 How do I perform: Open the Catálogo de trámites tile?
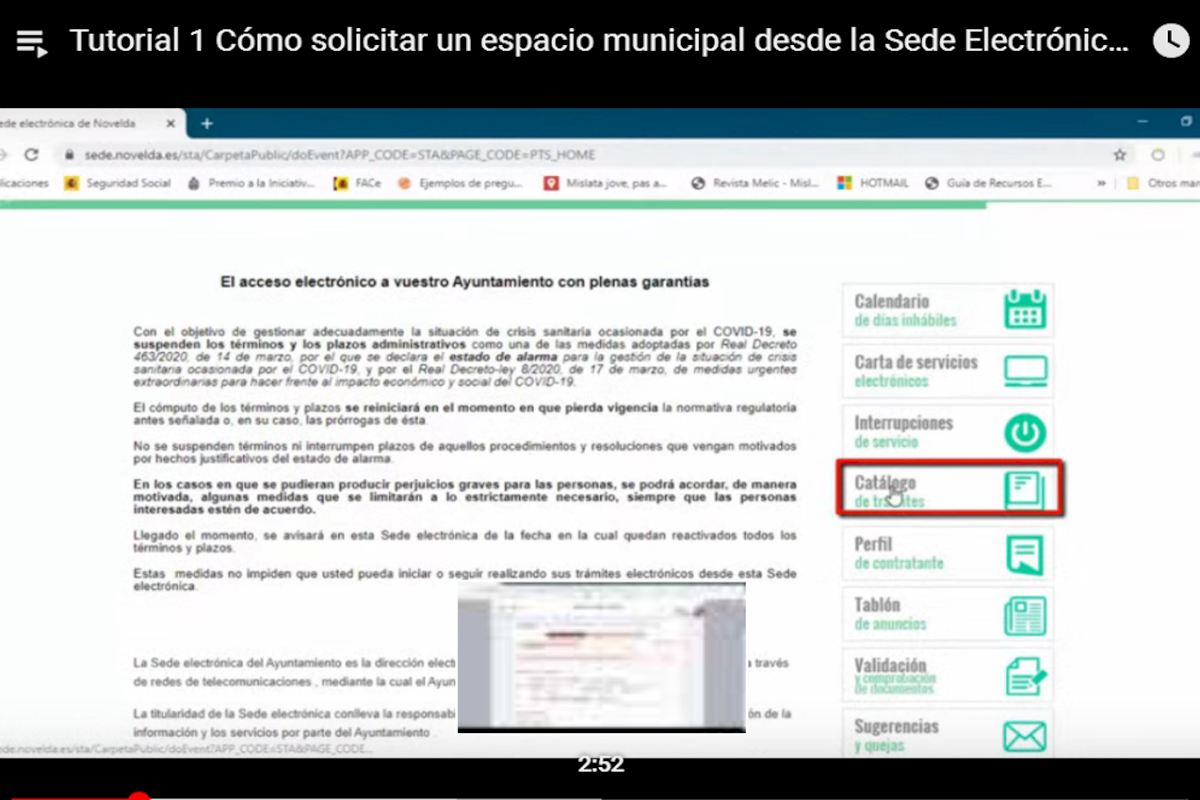(x=949, y=490)
